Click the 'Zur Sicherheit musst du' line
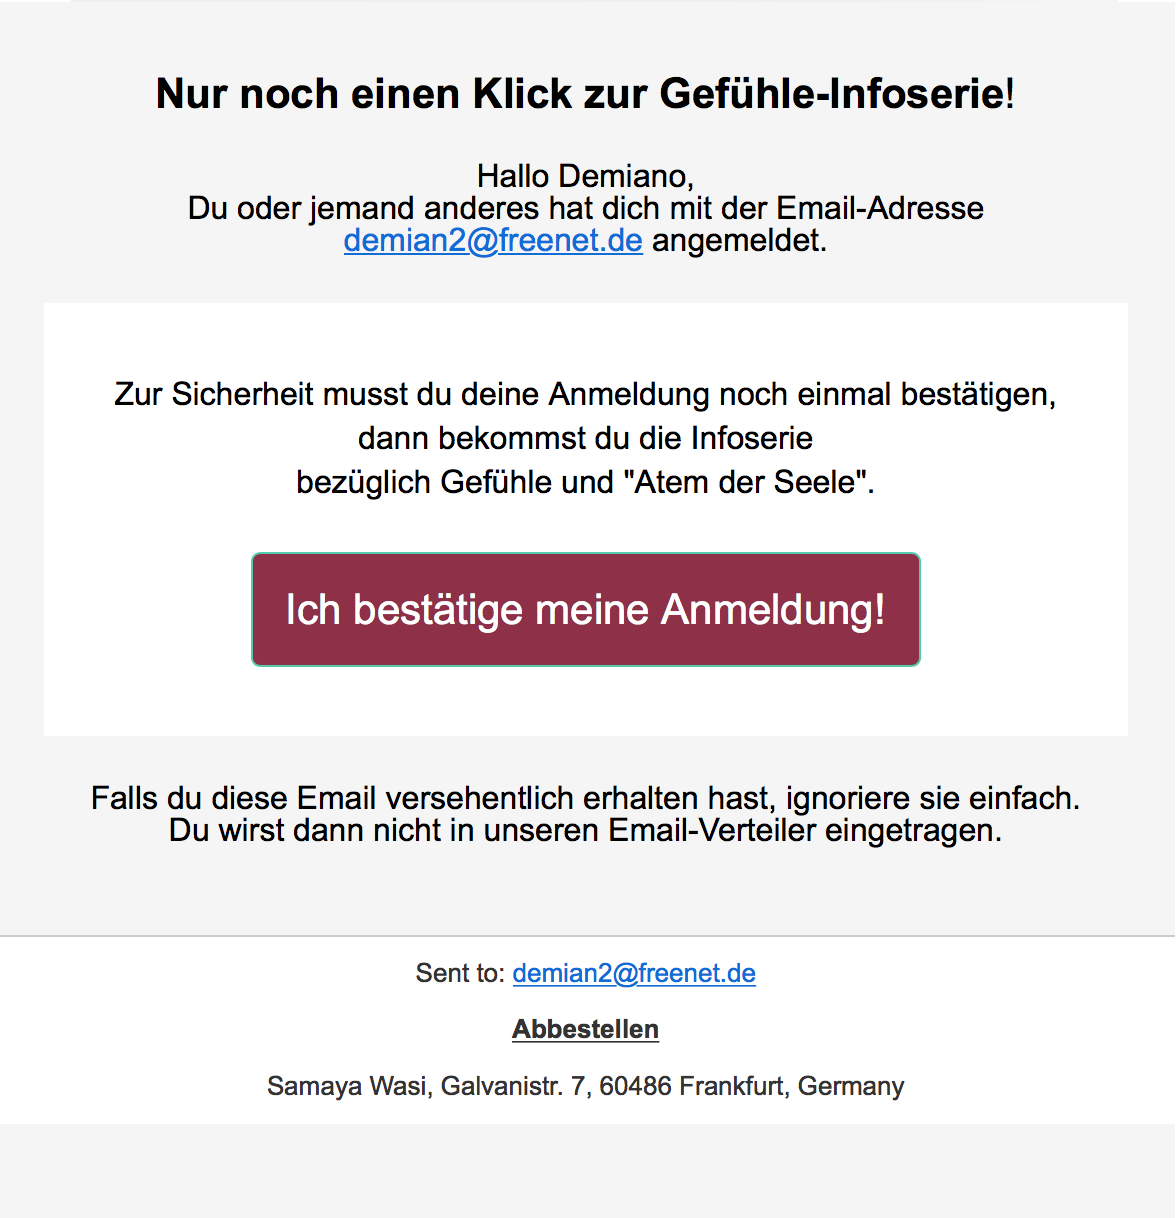1176x1218 pixels. (x=586, y=394)
